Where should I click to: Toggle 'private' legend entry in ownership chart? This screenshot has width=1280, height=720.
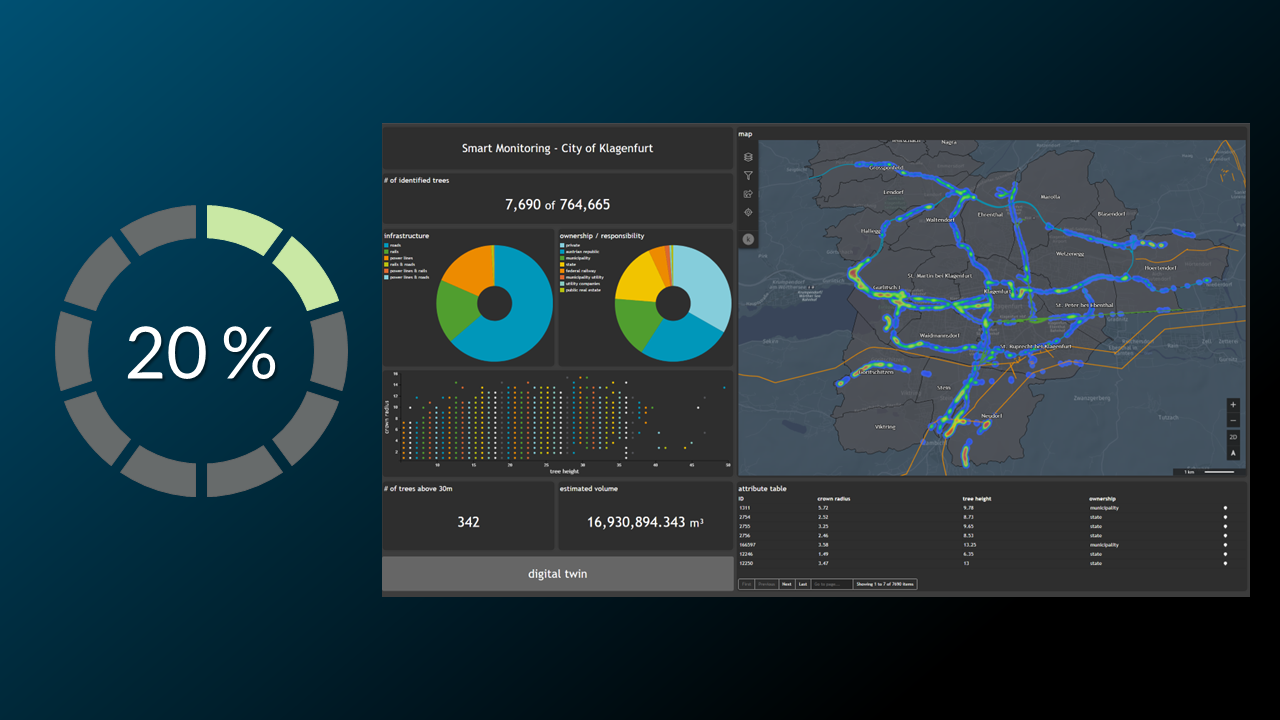tap(570, 245)
